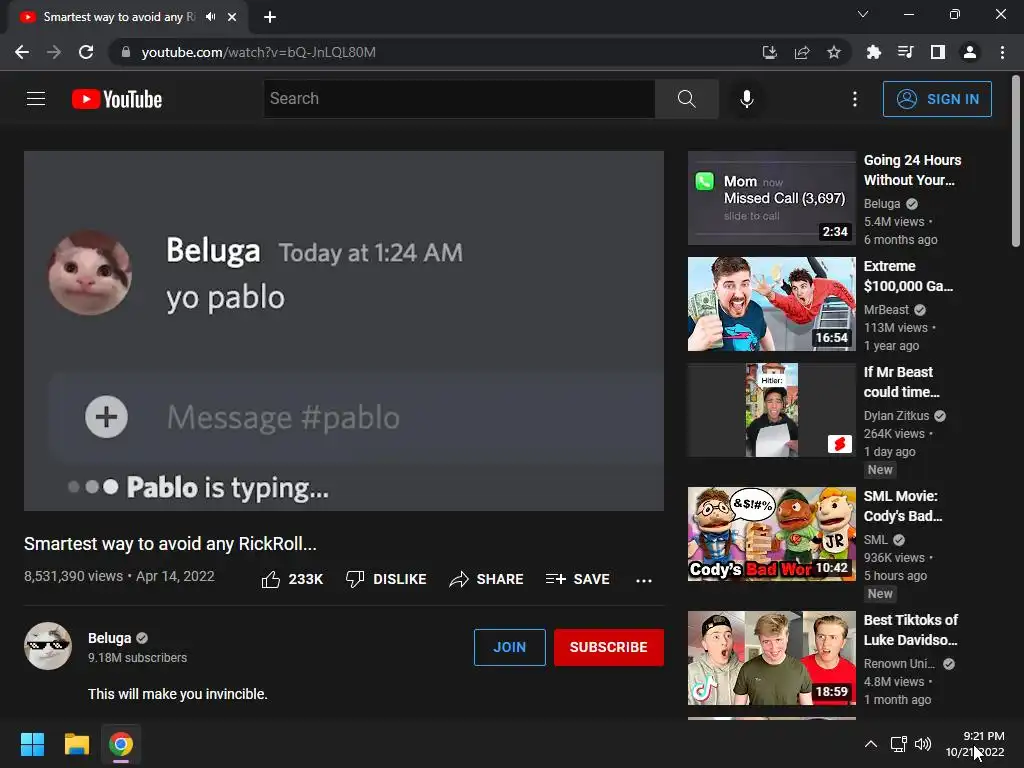Viewport: 1024px width, 768px height.
Task: Mute tab via speaker icon on tab
Action: tap(210, 17)
